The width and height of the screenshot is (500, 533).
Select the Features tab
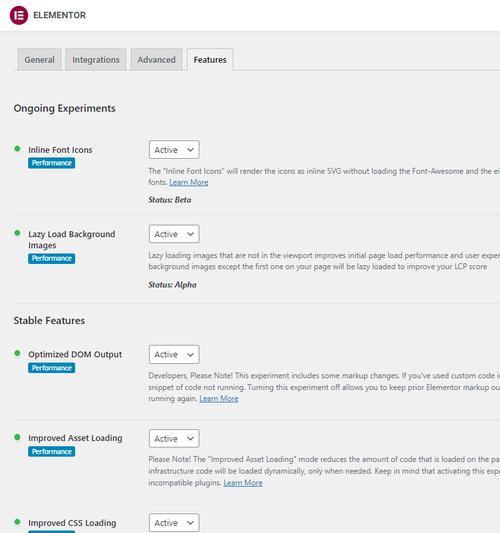tap(210, 60)
